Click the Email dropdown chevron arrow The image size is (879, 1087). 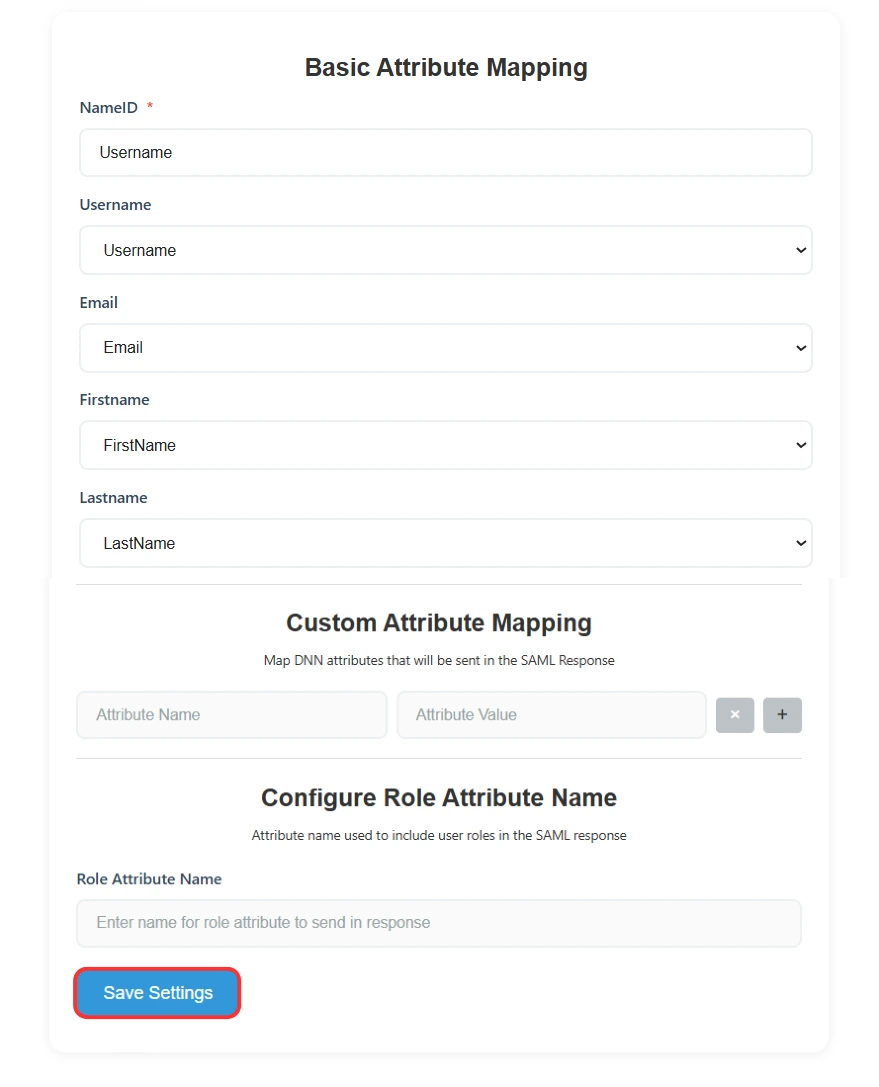[x=799, y=347]
